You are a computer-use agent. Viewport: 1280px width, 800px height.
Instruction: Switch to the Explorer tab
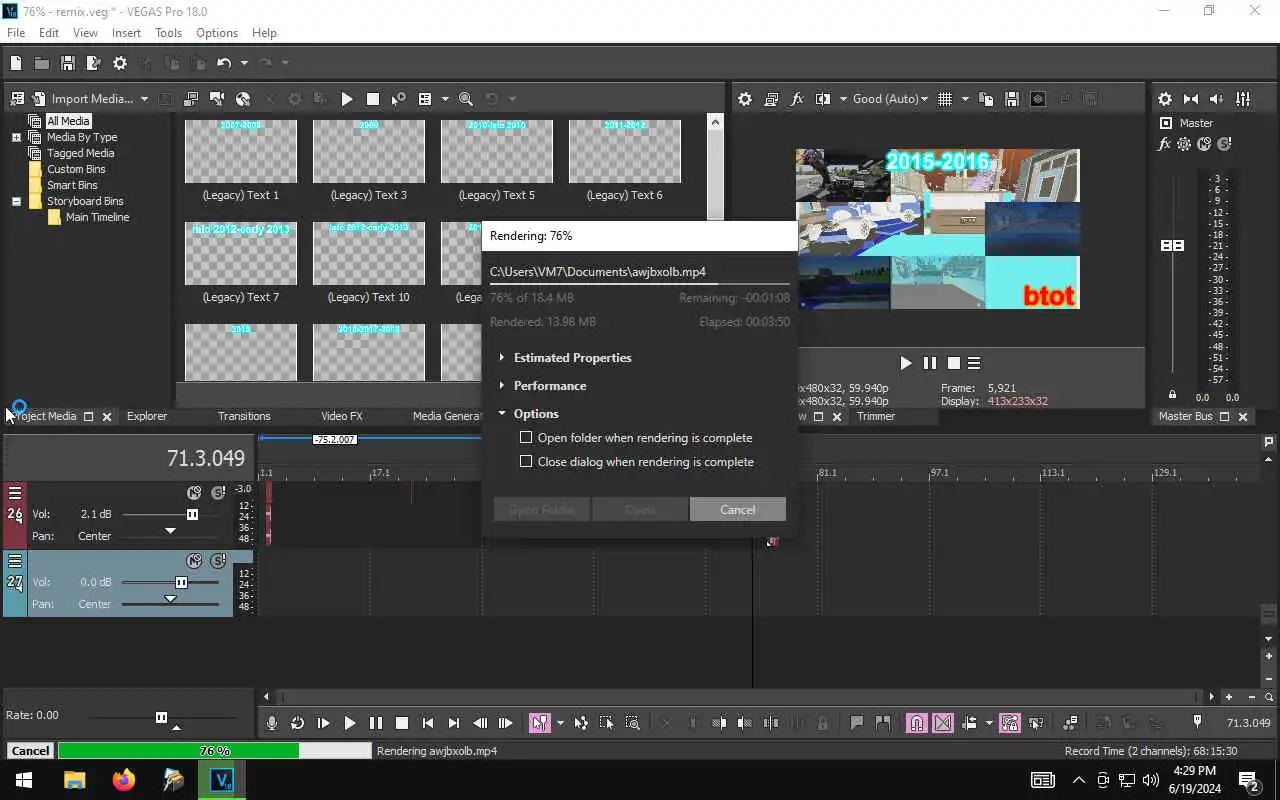[147, 416]
